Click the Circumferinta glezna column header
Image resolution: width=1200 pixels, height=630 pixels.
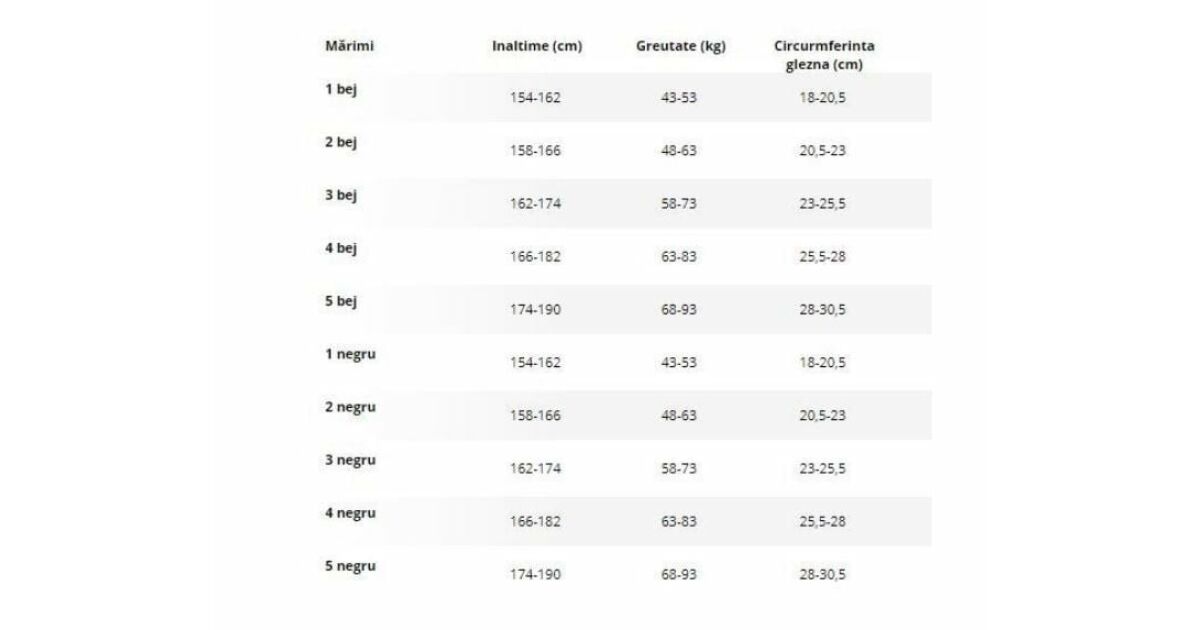pos(824,55)
